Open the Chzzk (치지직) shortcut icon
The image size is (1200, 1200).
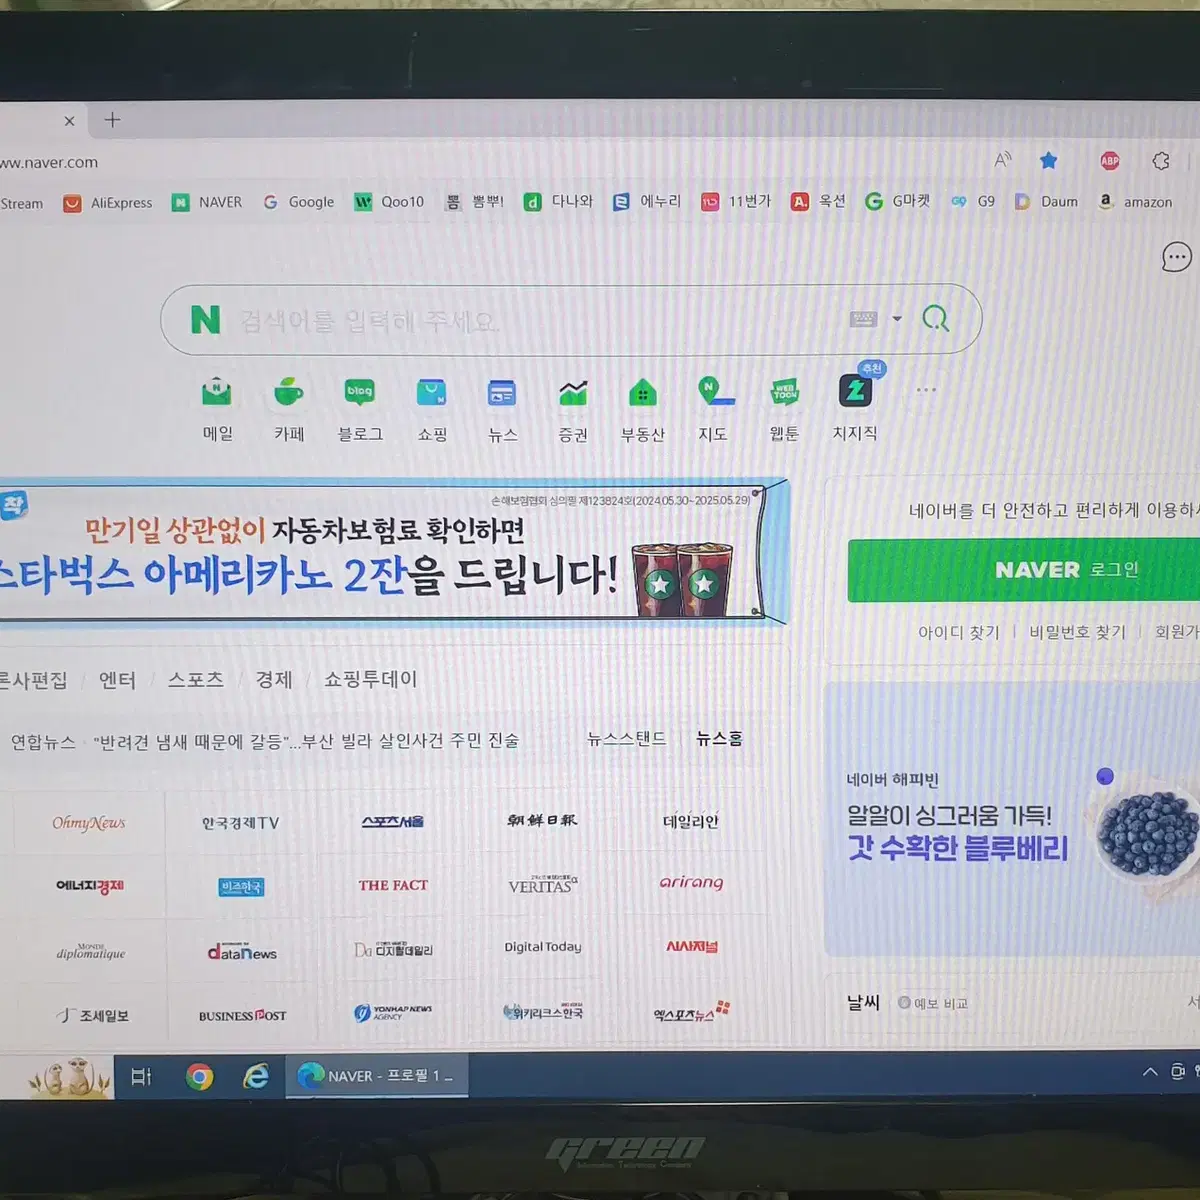(856, 391)
